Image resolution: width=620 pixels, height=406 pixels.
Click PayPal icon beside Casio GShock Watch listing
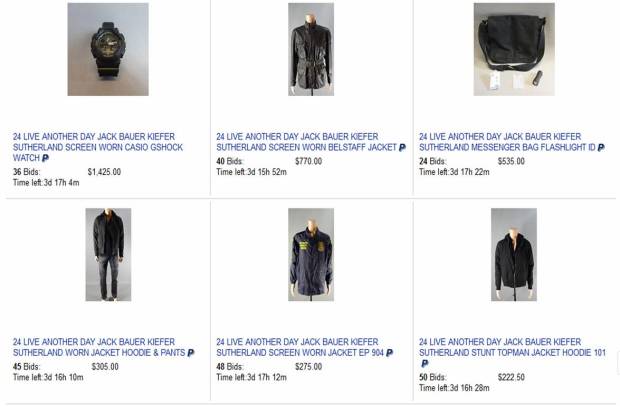click(45, 158)
